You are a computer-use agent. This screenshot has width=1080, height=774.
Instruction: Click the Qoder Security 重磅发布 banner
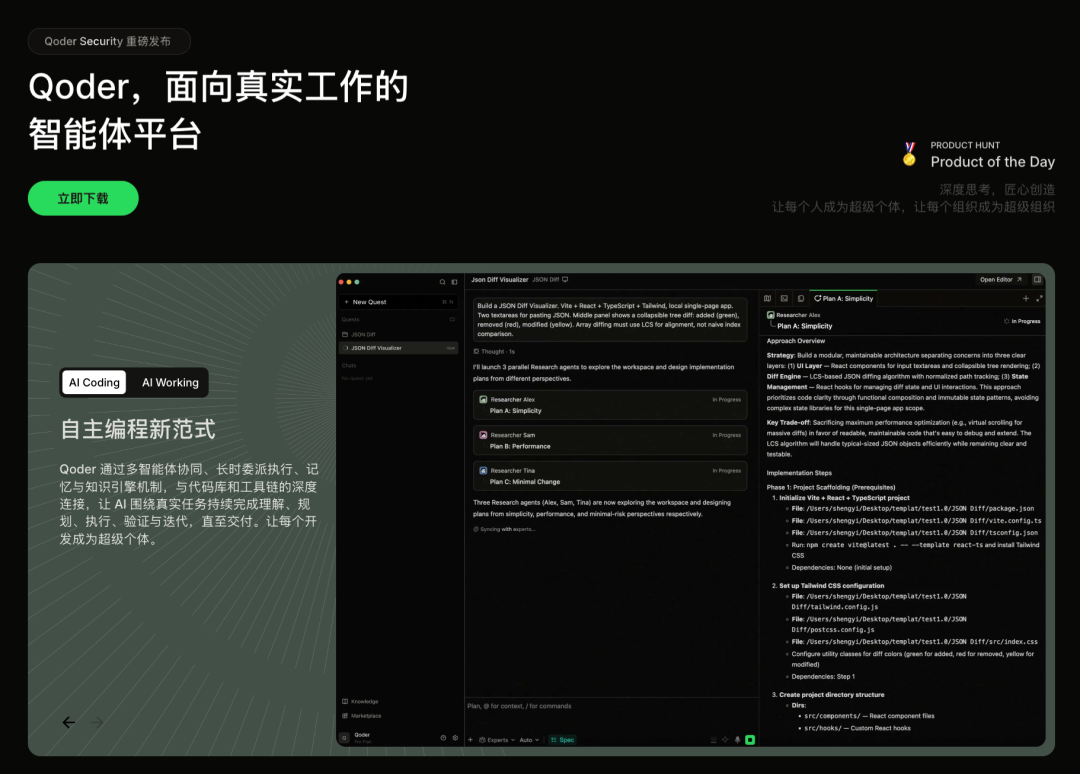(109, 41)
